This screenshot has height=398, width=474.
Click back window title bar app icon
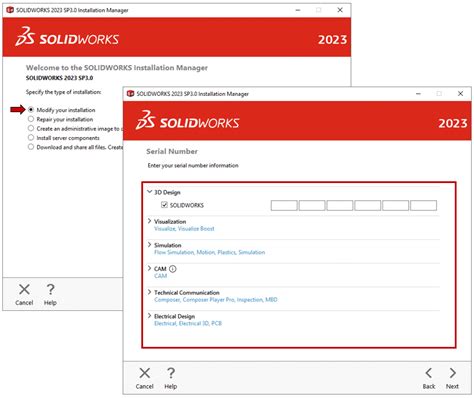coord(10,10)
